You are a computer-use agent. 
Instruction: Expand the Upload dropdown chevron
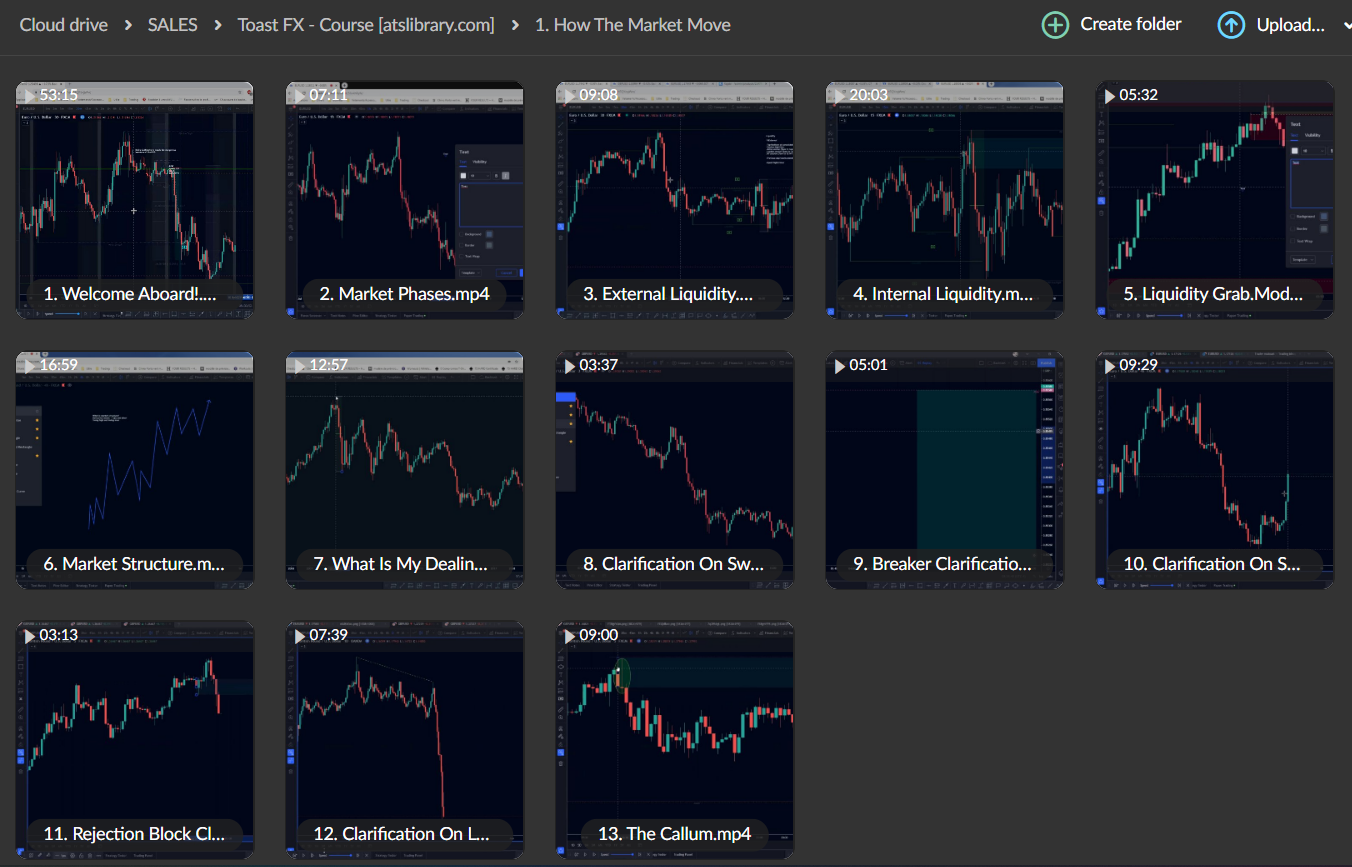pyautogui.click(x=1346, y=25)
